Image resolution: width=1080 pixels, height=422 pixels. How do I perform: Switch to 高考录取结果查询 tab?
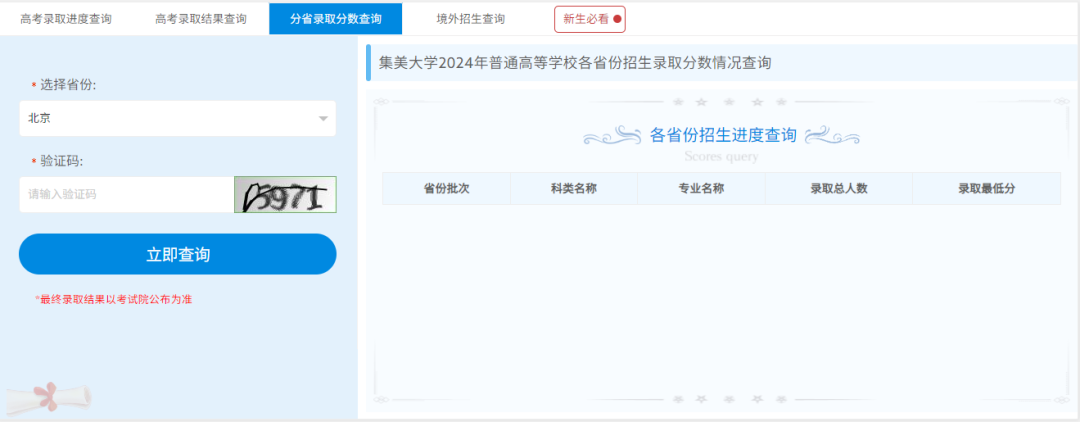(201, 19)
